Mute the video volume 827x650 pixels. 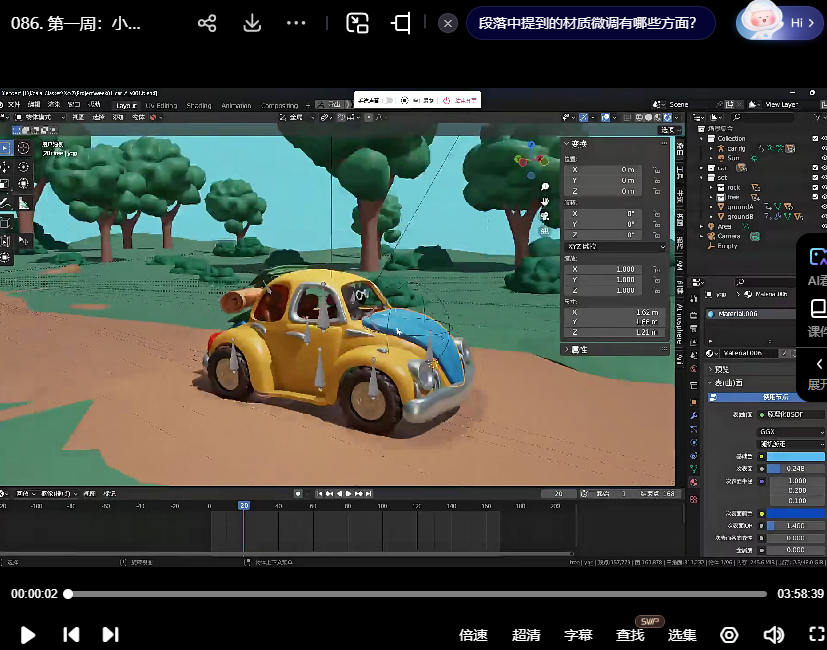pyautogui.click(x=773, y=635)
